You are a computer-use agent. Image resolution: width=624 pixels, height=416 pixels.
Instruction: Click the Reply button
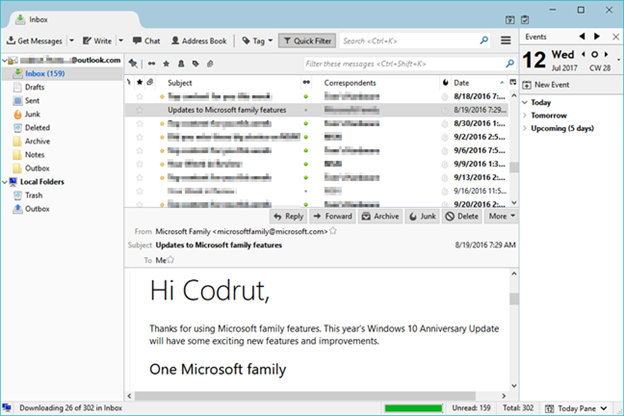click(287, 216)
